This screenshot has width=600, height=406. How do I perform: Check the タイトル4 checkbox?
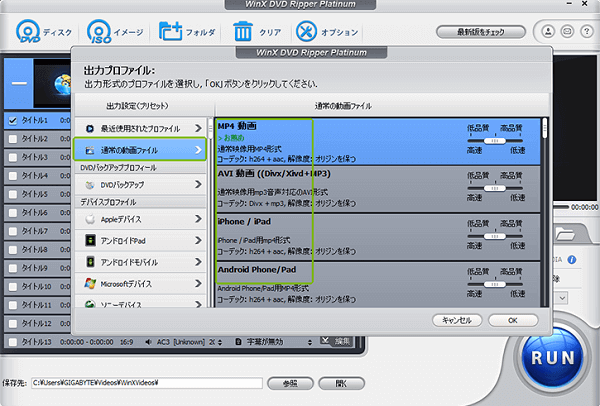(13, 176)
